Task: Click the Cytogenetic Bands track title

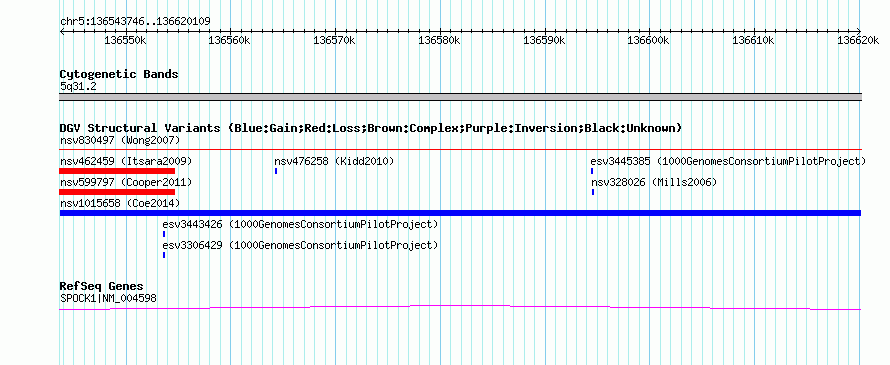Action: pyautogui.click(x=119, y=74)
